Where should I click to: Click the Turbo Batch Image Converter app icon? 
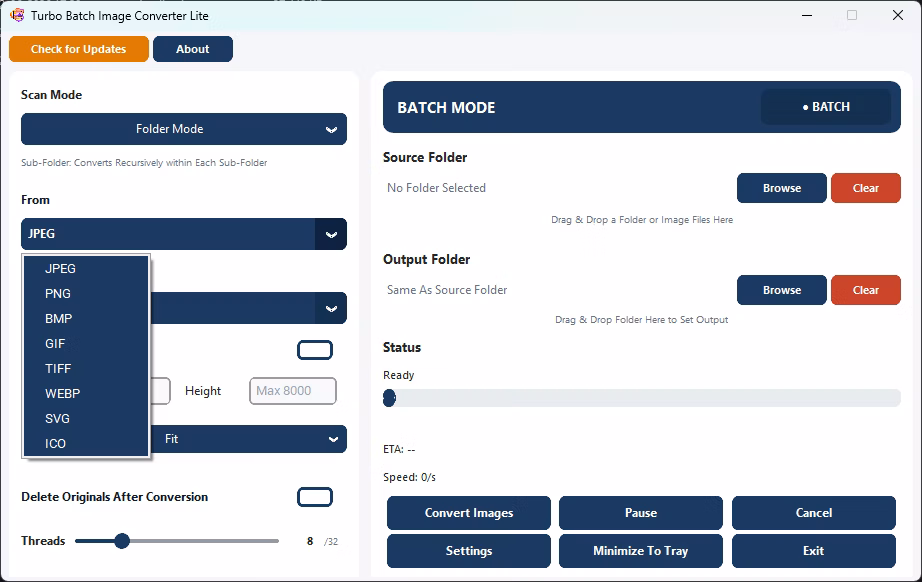[17, 15]
